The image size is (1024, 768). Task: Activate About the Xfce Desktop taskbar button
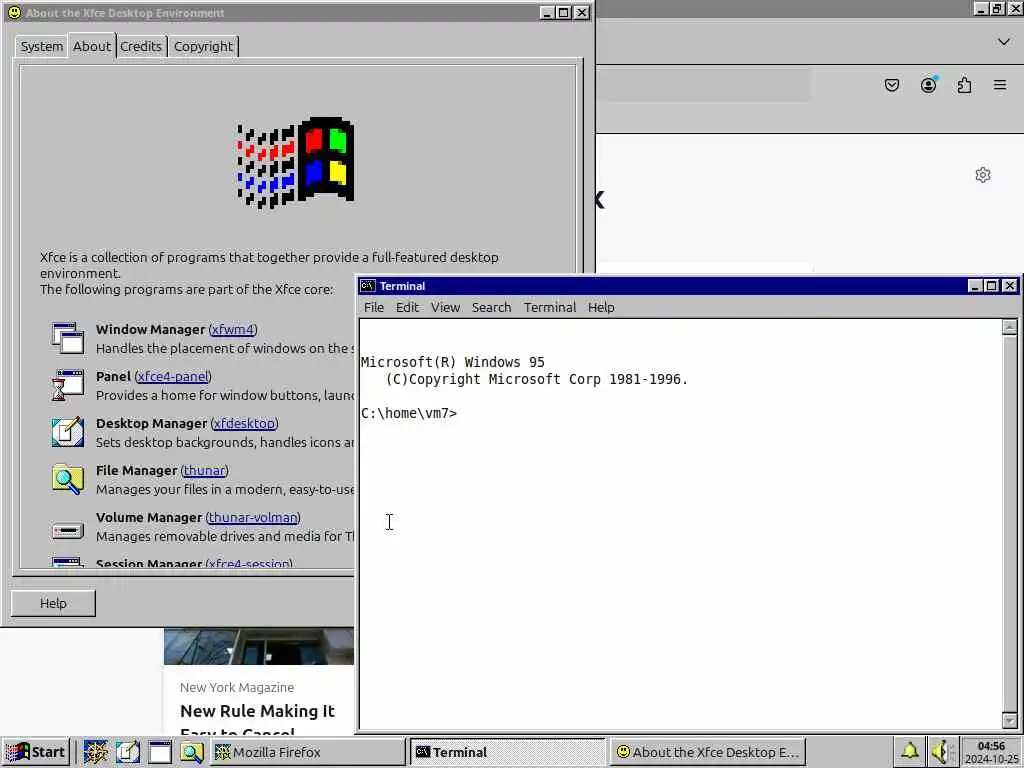(708, 752)
